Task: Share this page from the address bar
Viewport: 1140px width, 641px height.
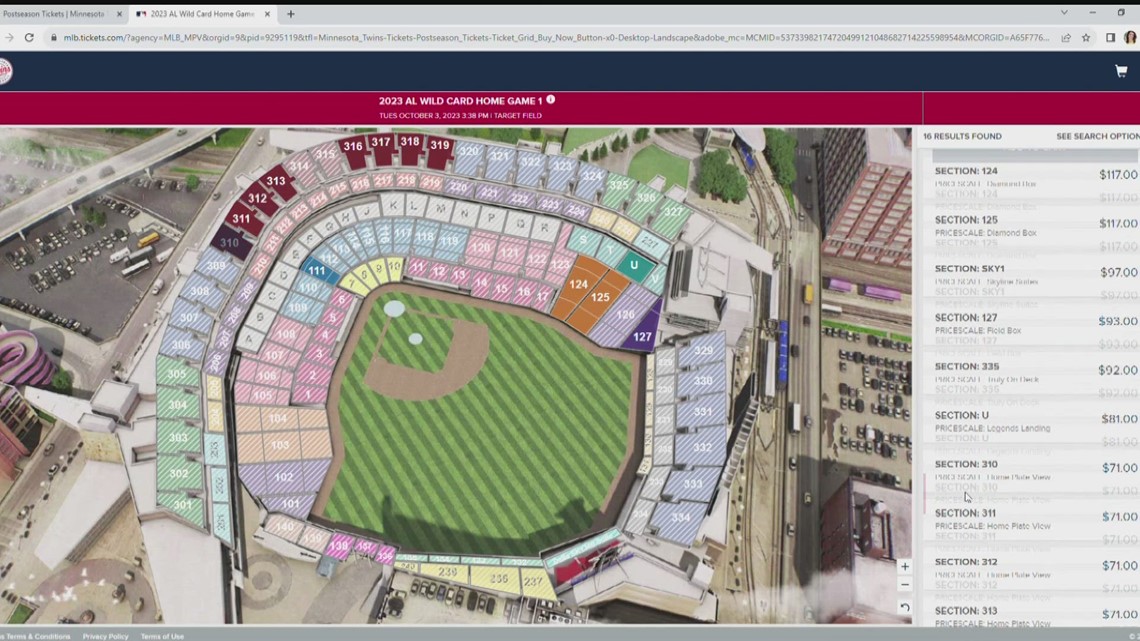Action: click(1066, 38)
